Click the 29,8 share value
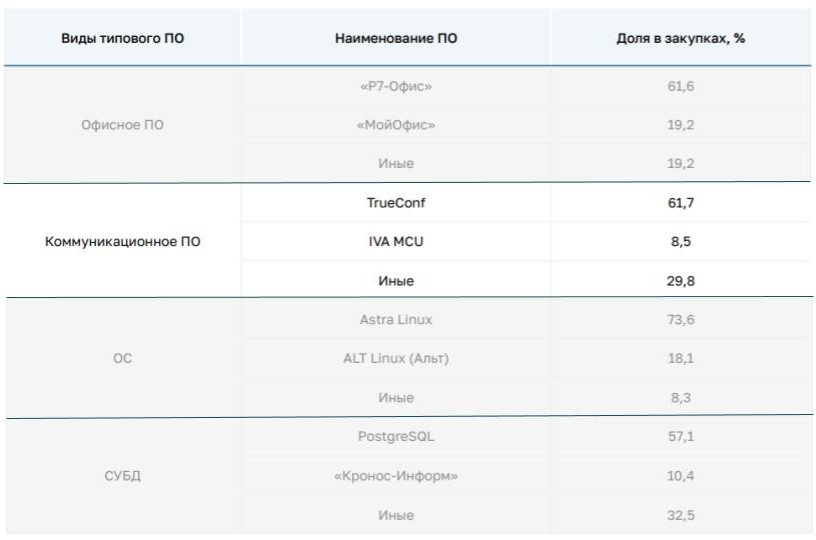The height and width of the screenshot is (540, 816). [682, 281]
